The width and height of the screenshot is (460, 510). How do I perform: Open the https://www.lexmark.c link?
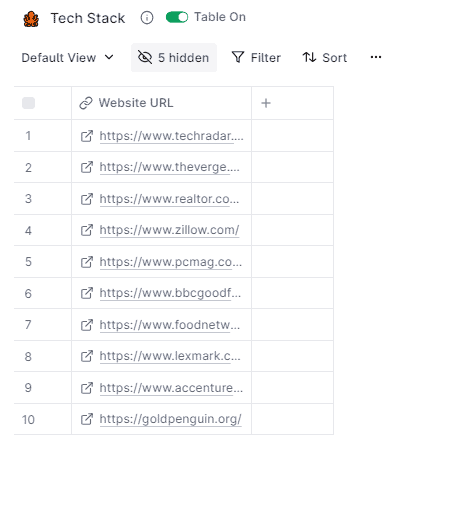tap(170, 356)
